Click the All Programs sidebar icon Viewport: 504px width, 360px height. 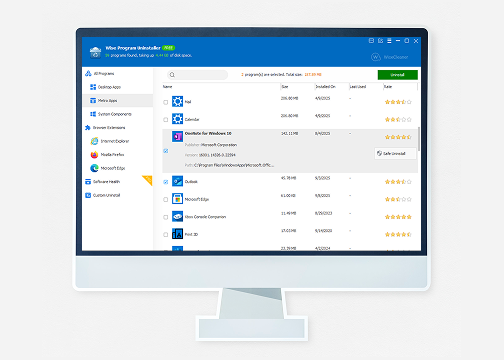[88, 73]
